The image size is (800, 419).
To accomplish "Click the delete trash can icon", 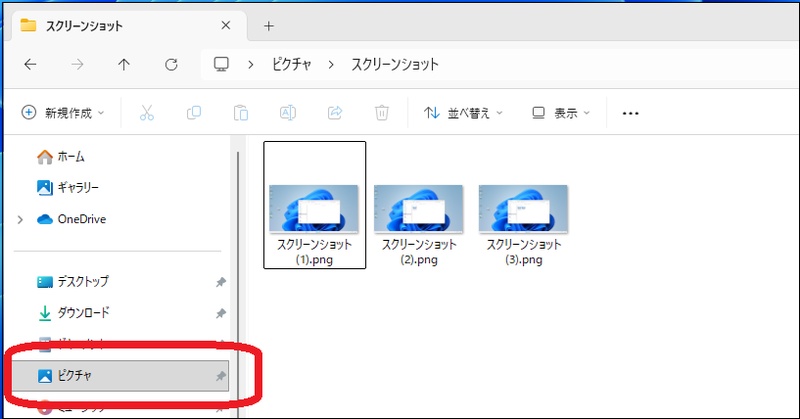I will [x=382, y=113].
